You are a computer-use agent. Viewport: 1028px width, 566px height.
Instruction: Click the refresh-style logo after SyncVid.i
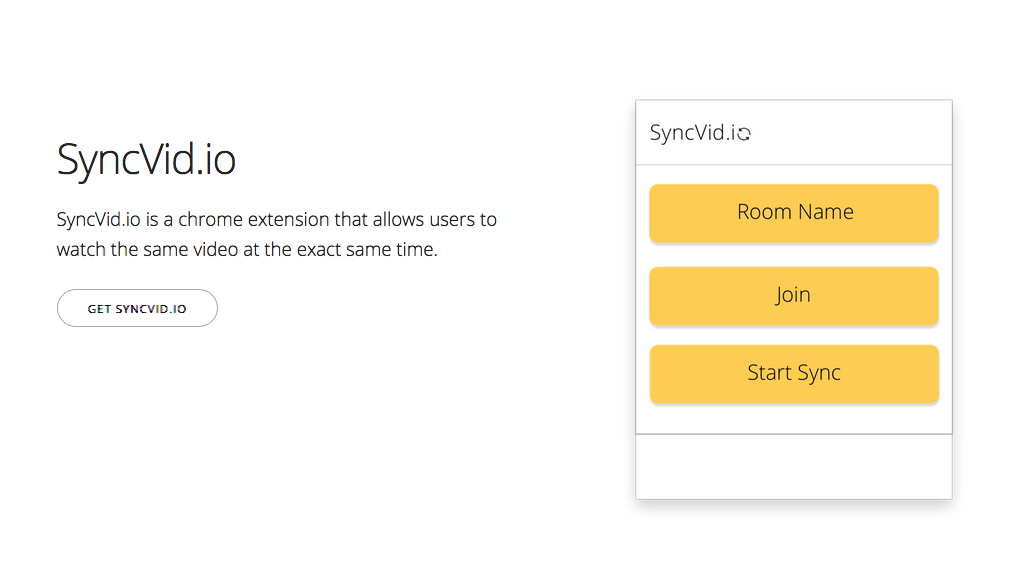(x=743, y=134)
